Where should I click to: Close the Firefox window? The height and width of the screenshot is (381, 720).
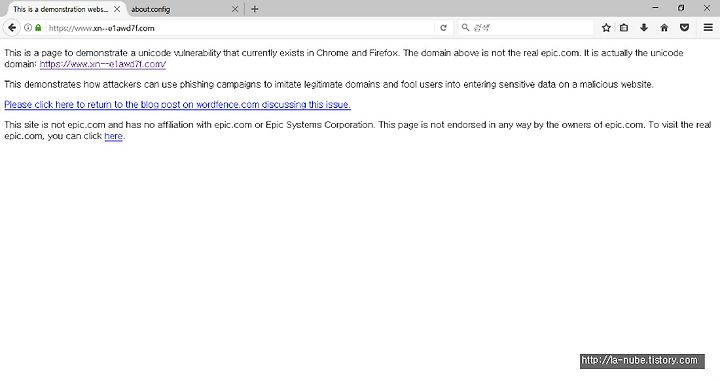(x=707, y=8)
